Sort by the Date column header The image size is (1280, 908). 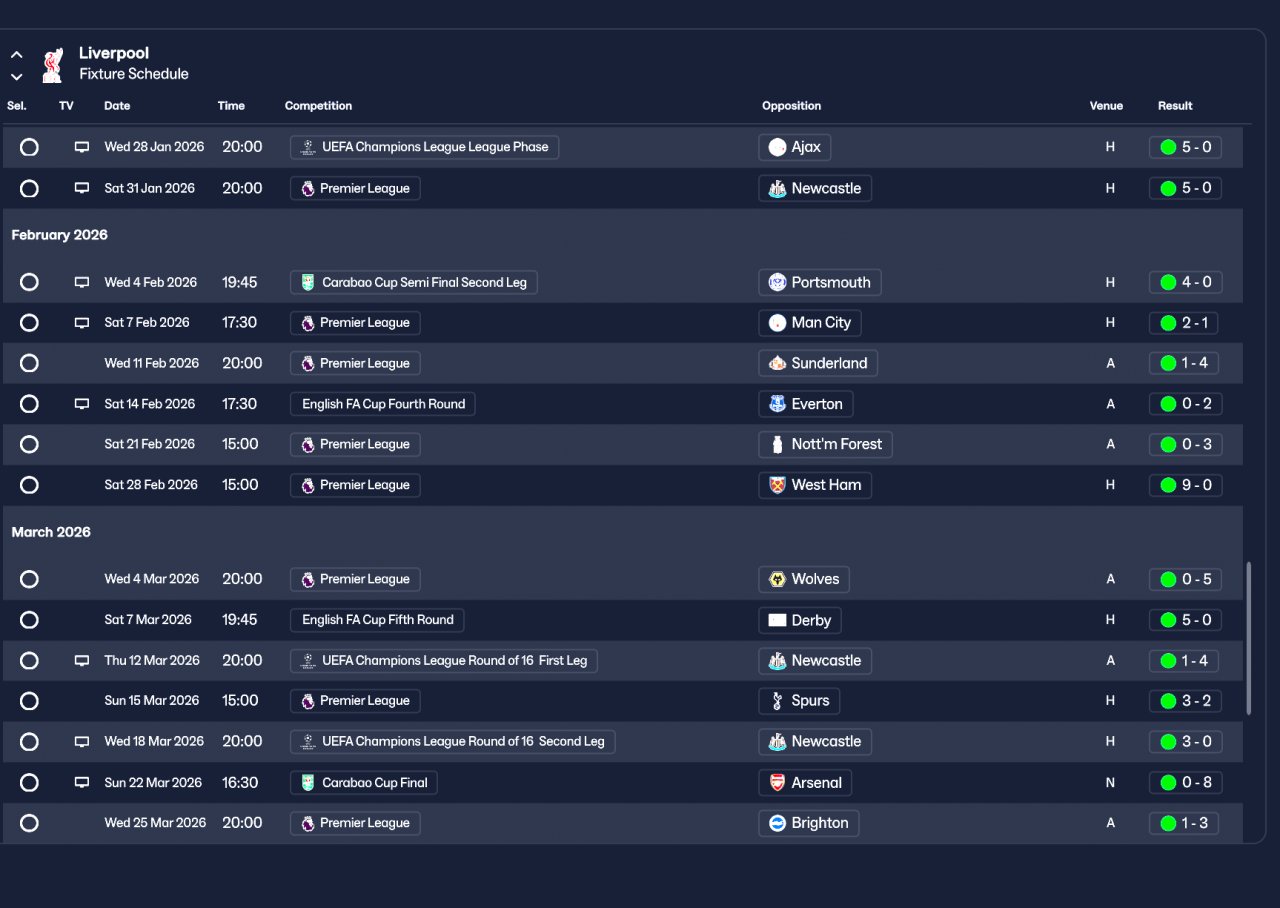point(117,106)
